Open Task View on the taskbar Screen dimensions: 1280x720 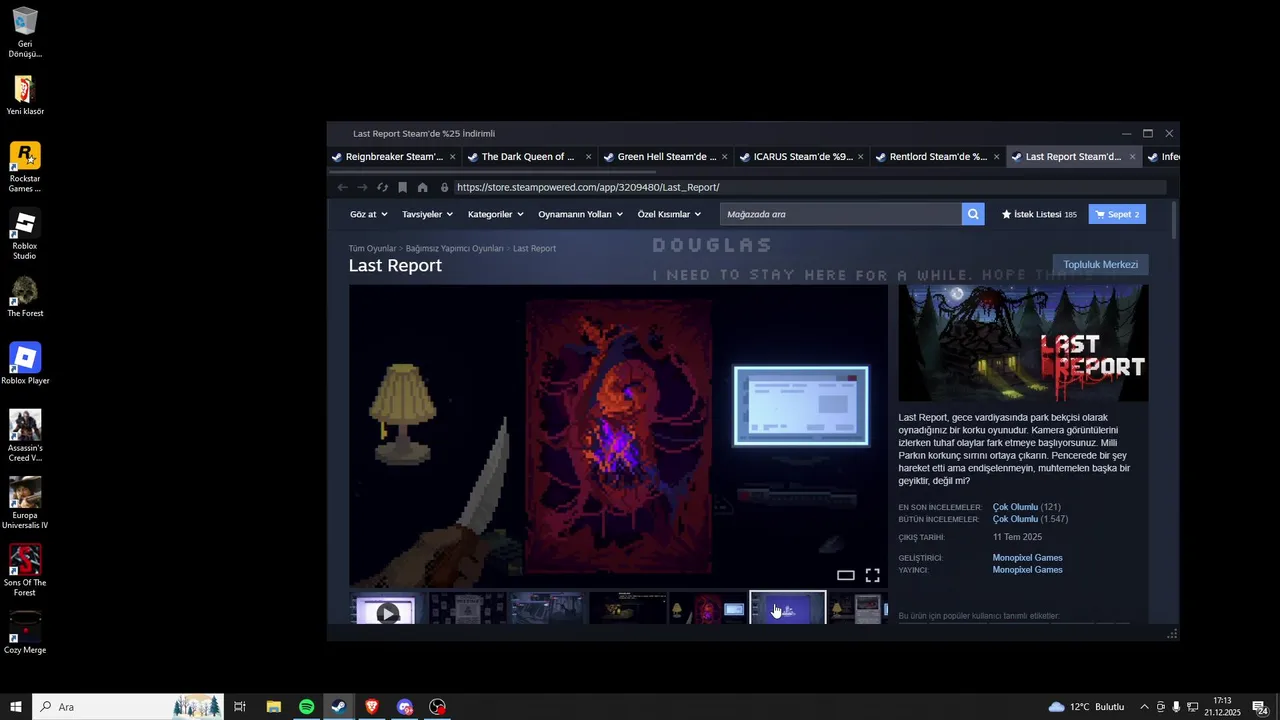pos(240,707)
